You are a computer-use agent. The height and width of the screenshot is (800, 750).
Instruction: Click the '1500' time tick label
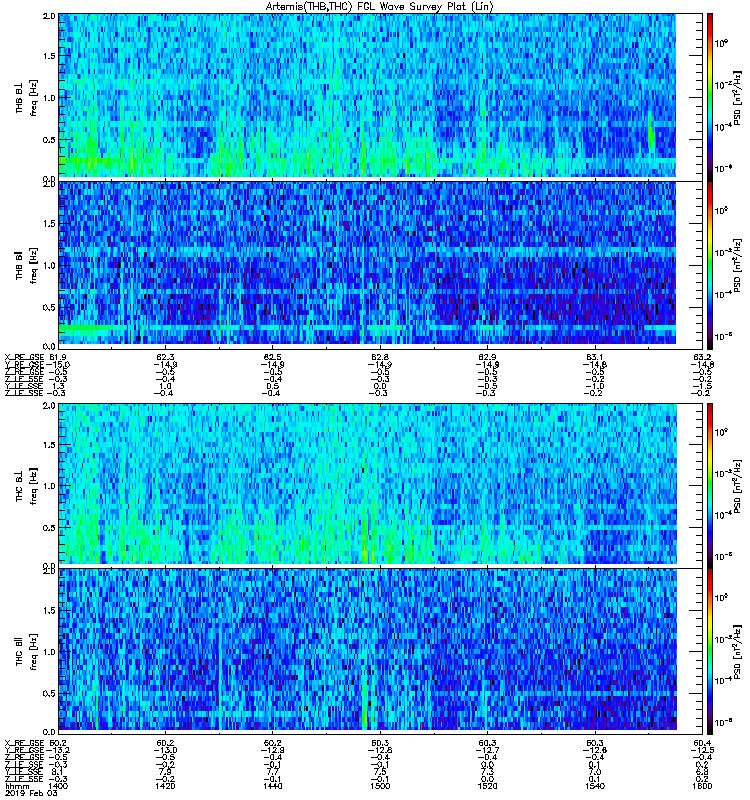pyautogui.click(x=381, y=786)
